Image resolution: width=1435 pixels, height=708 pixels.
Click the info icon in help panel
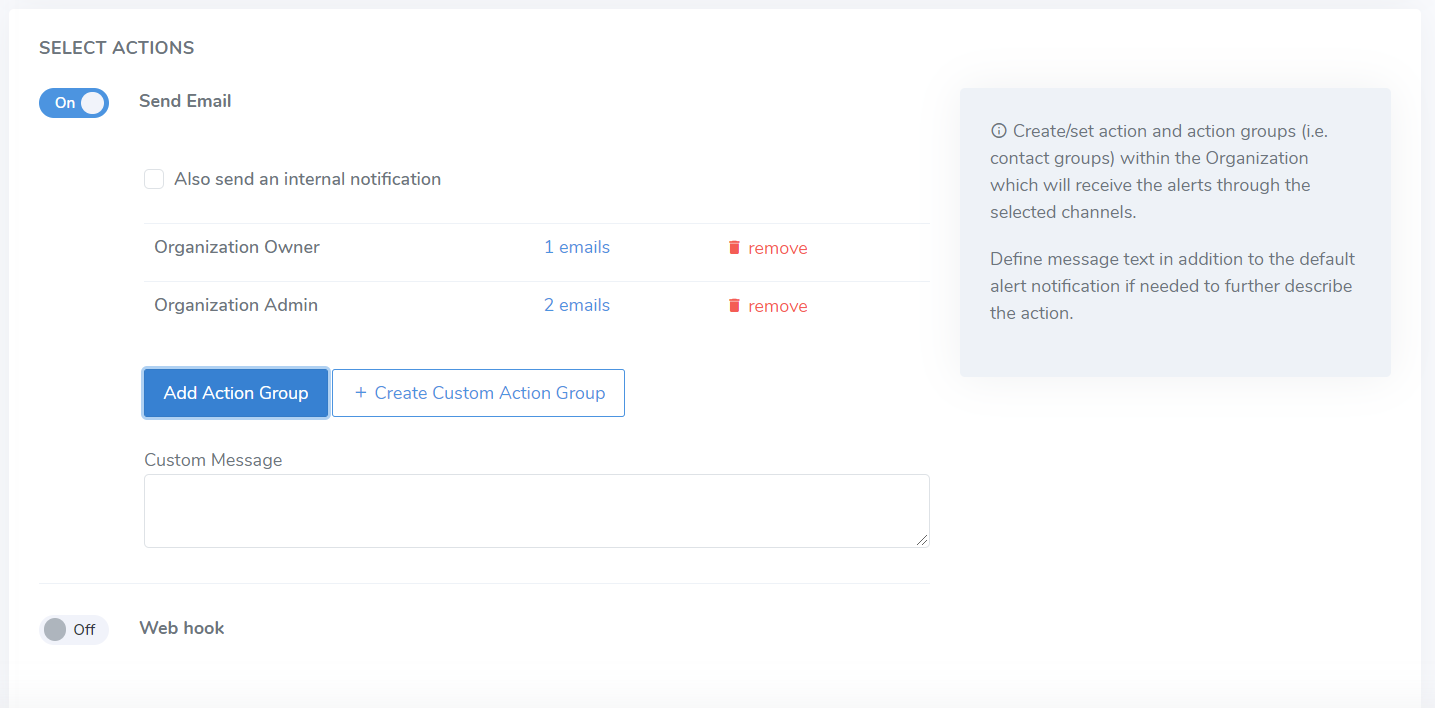click(998, 131)
